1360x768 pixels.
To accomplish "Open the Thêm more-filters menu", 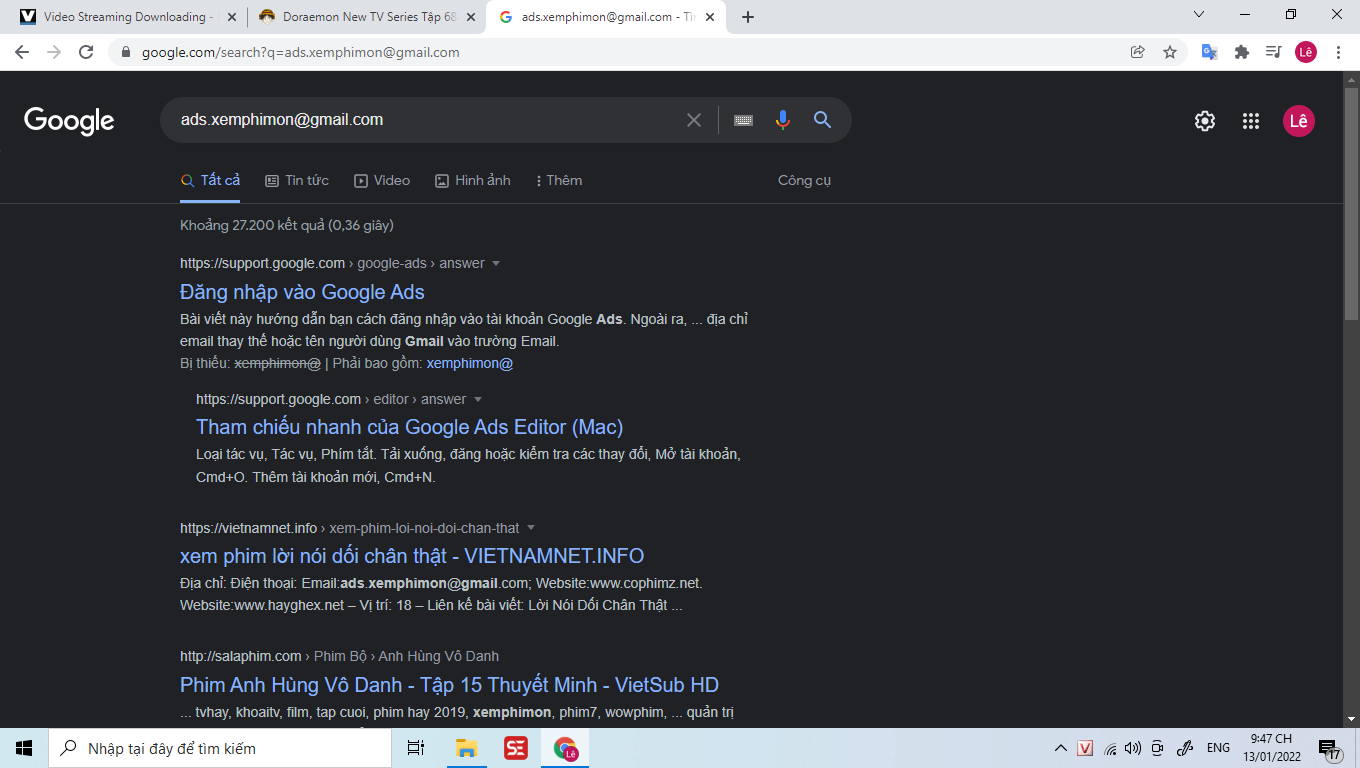I will (x=558, y=181).
